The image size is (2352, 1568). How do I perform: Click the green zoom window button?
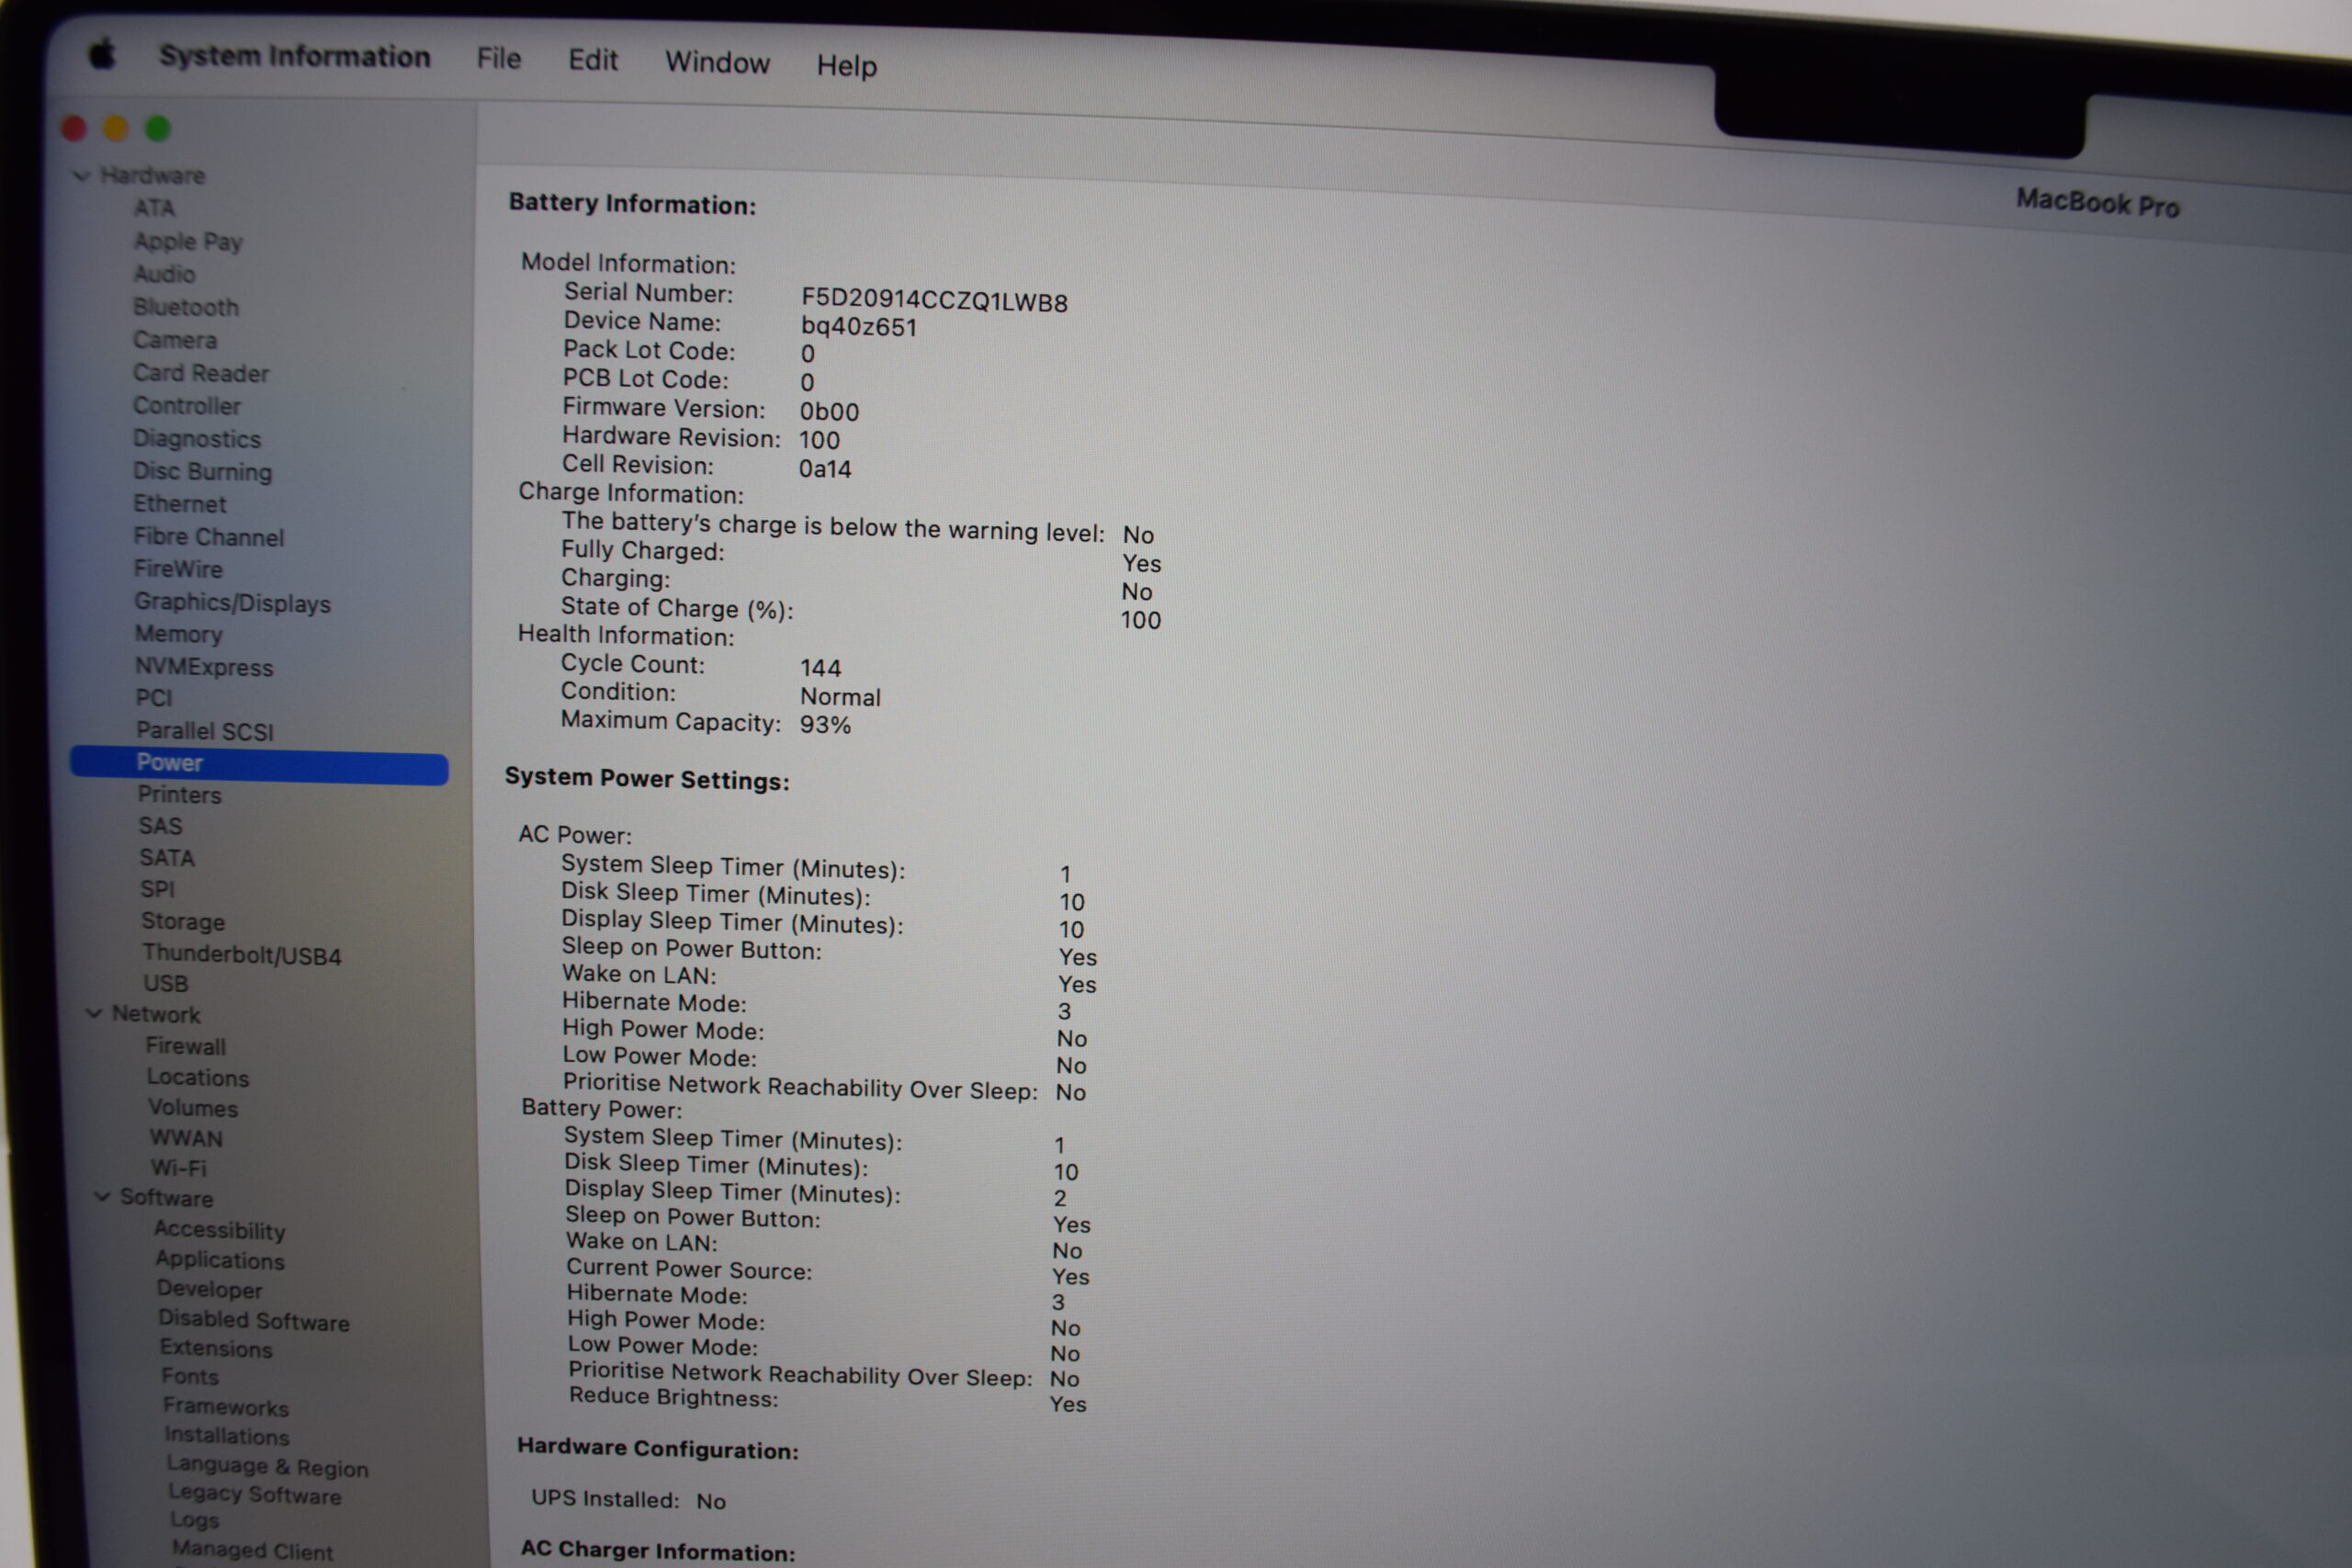pyautogui.click(x=158, y=128)
